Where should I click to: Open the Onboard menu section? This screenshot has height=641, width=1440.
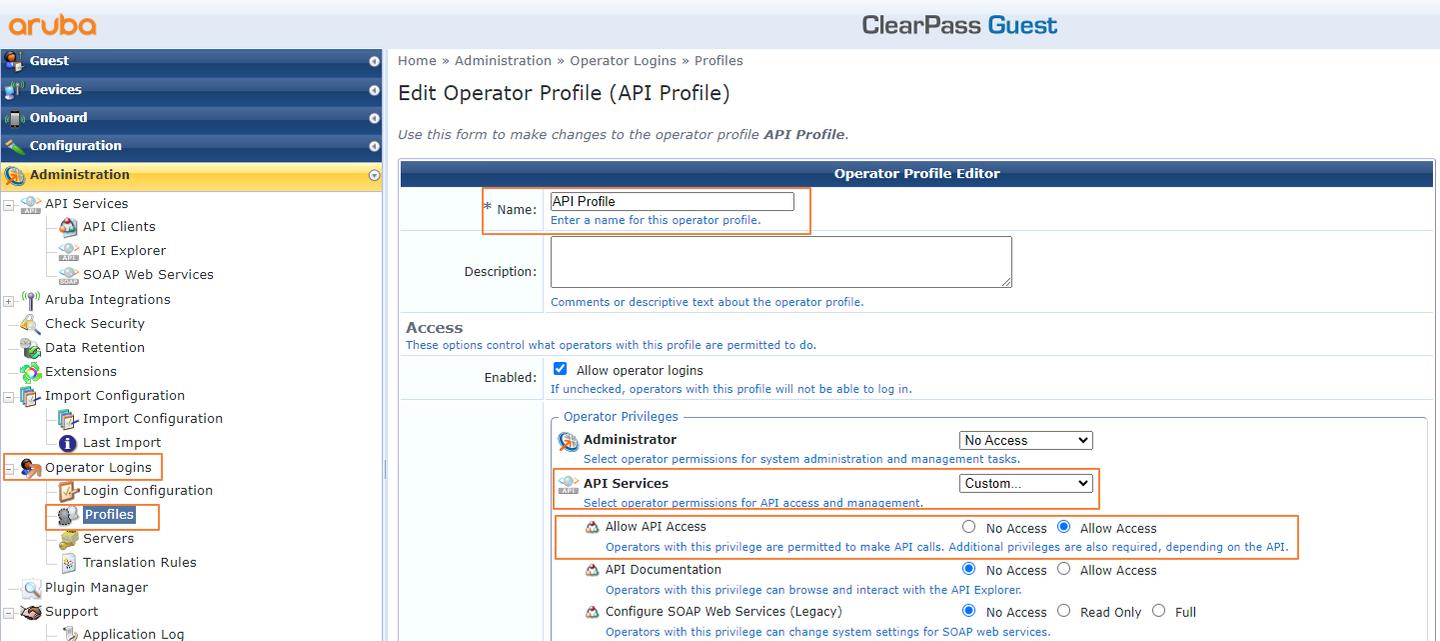click(x=191, y=118)
